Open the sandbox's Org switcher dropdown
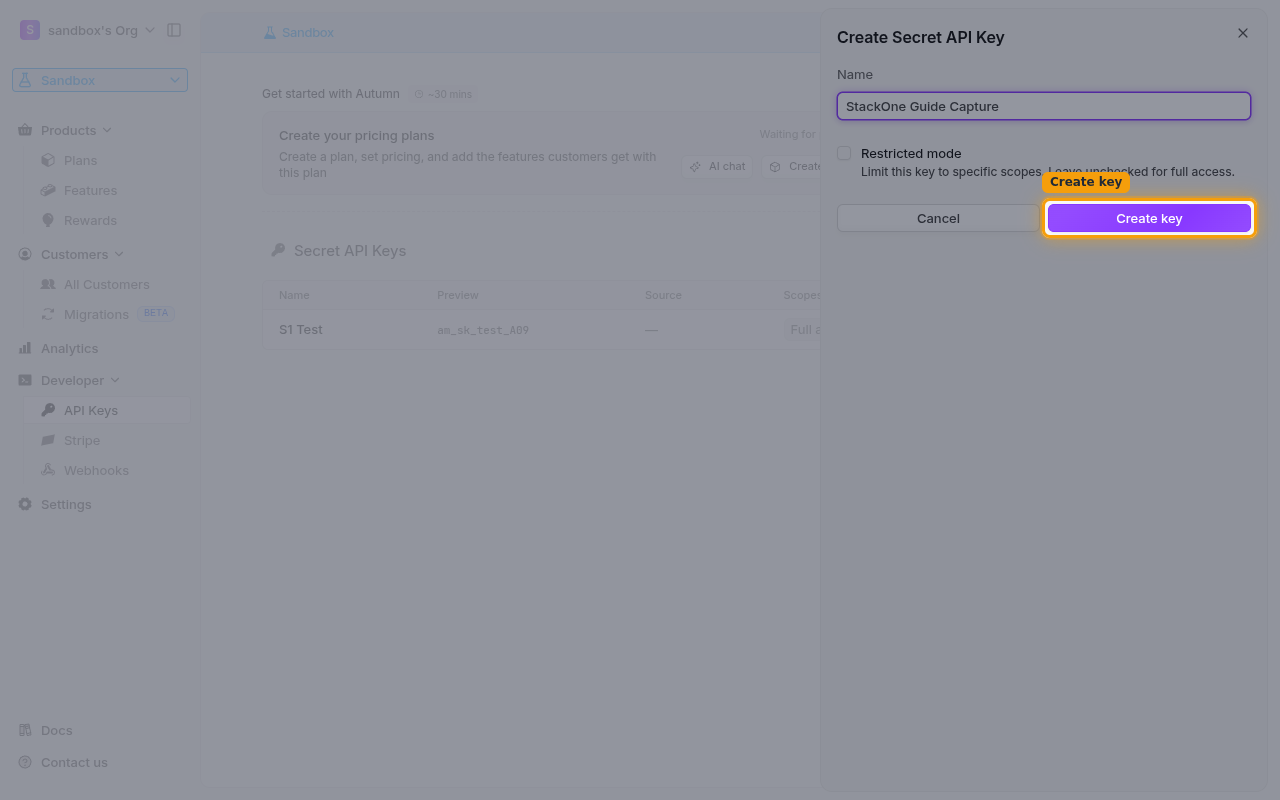 pyautogui.click(x=88, y=30)
